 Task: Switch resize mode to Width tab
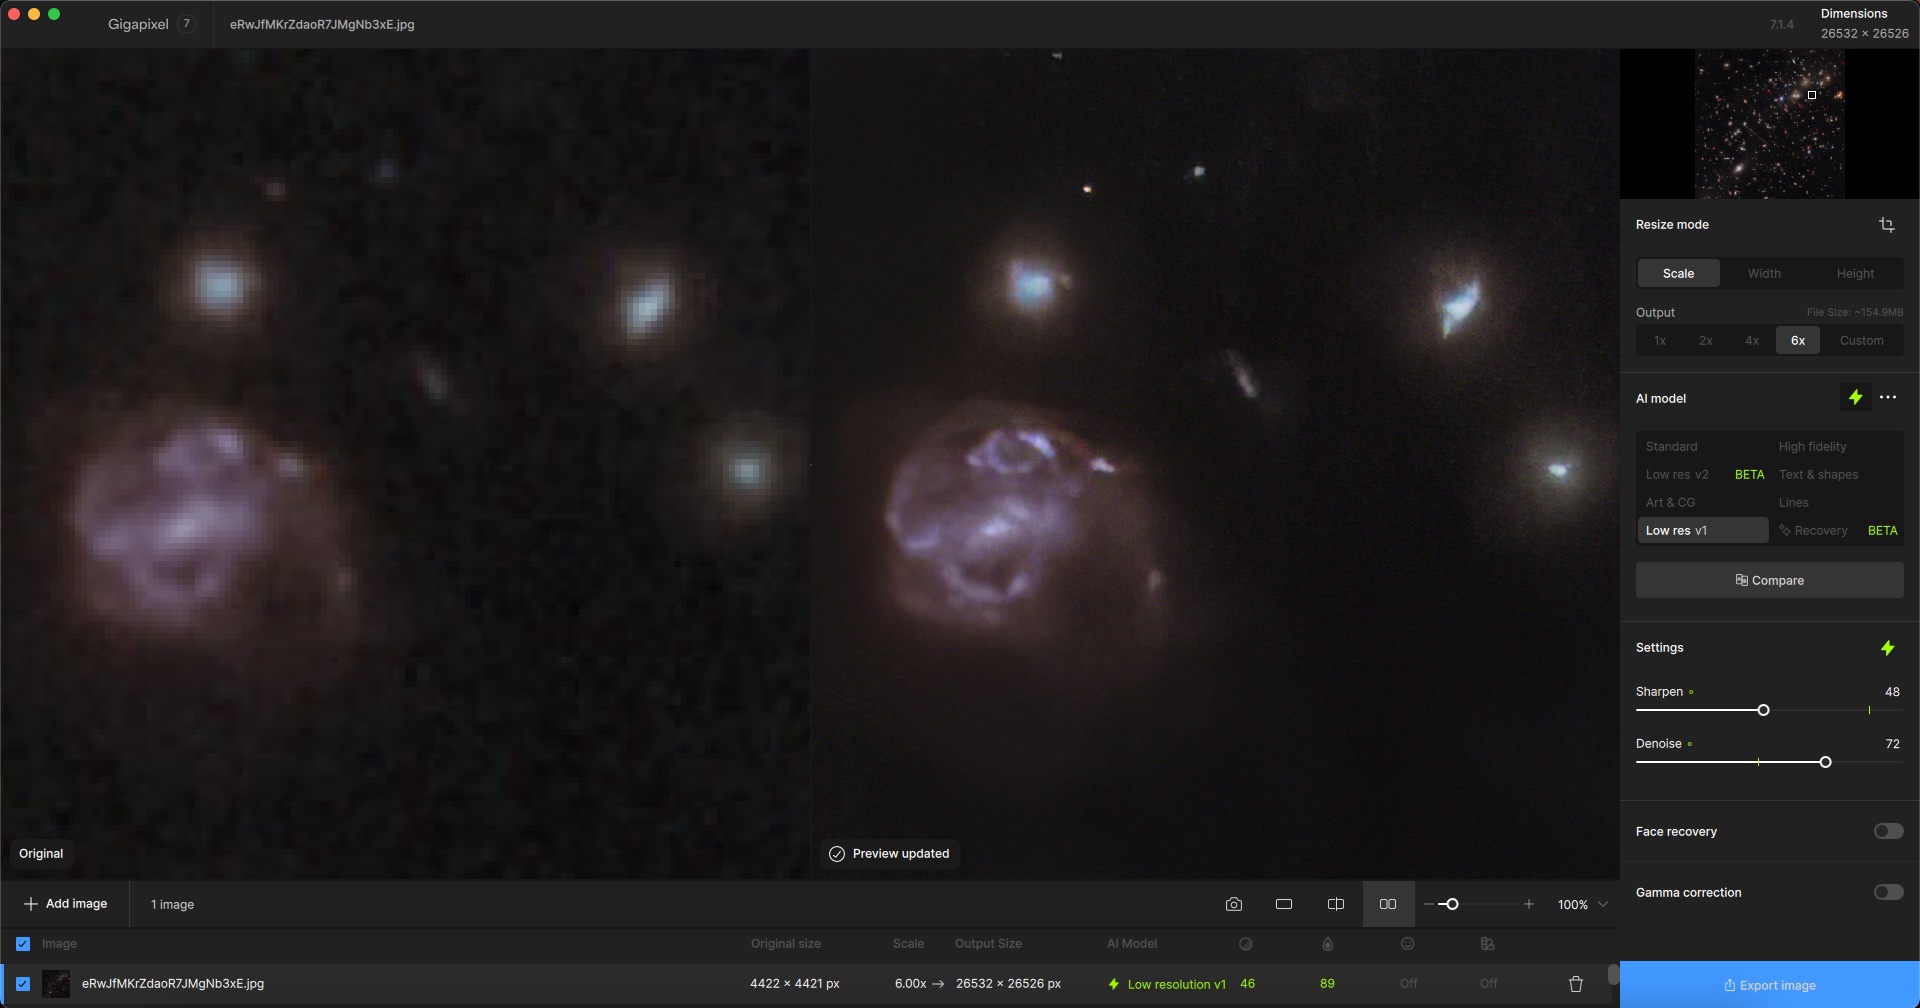click(x=1764, y=274)
